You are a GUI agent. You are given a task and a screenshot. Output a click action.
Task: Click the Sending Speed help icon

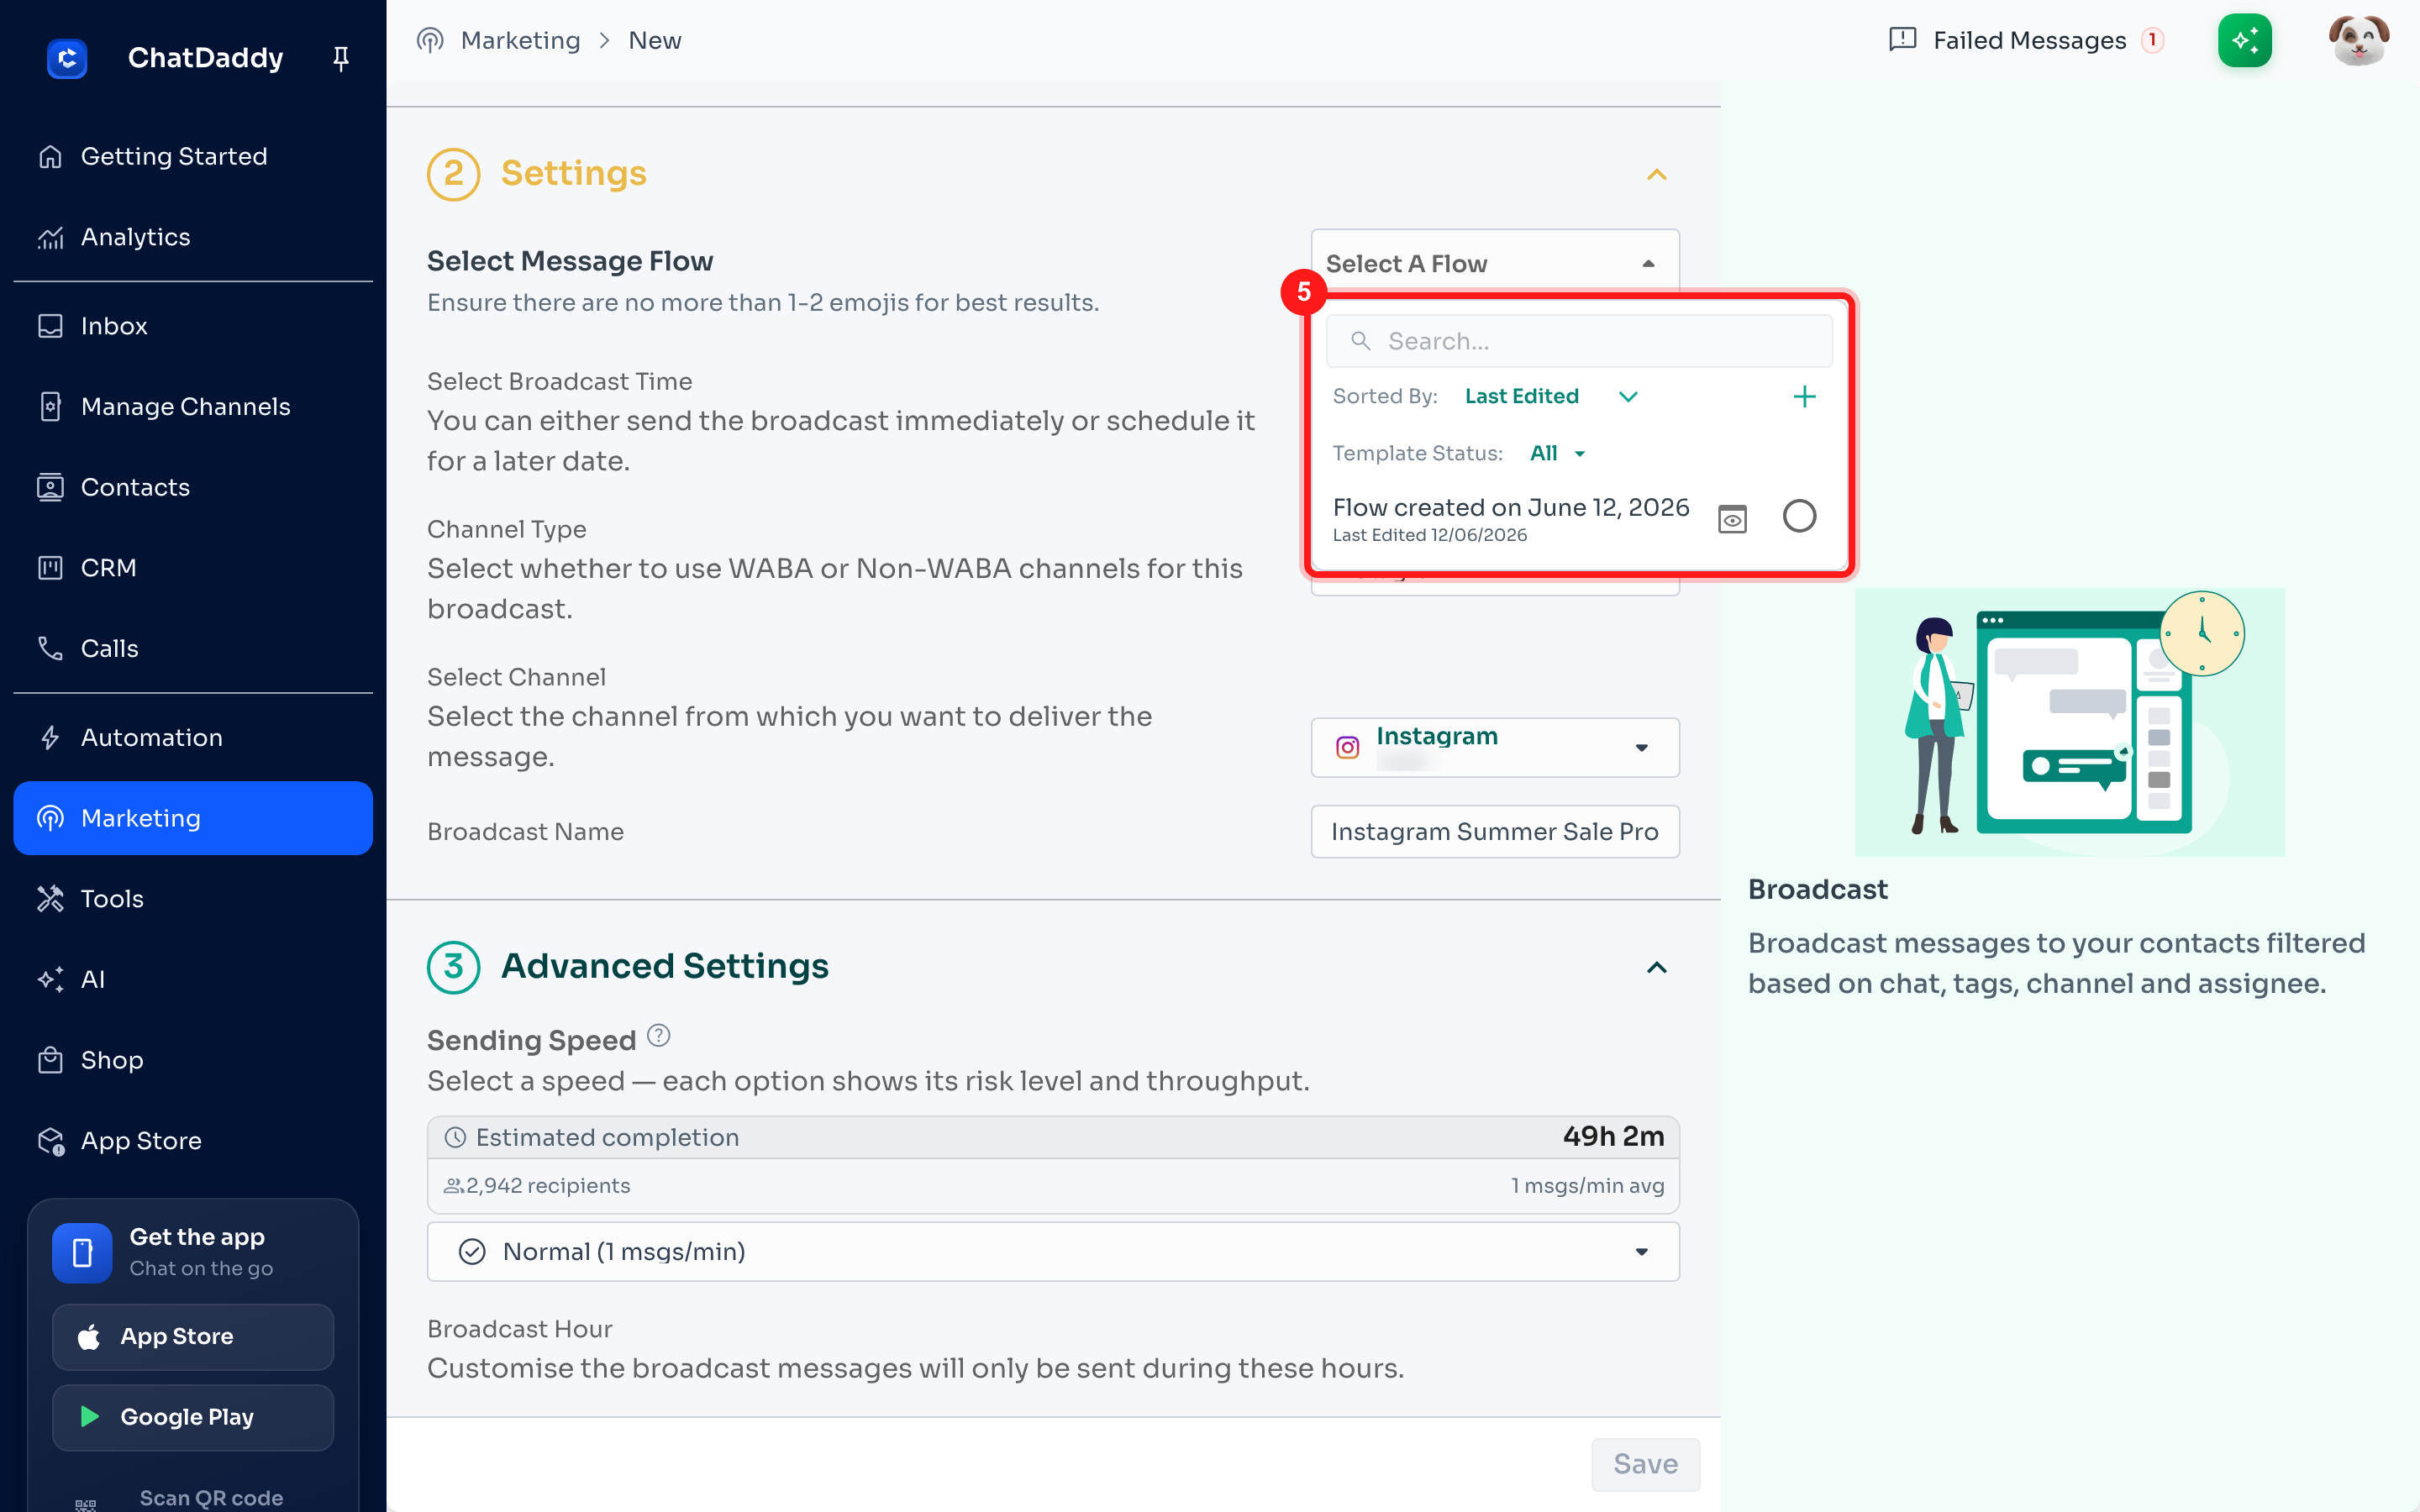pyautogui.click(x=658, y=1036)
